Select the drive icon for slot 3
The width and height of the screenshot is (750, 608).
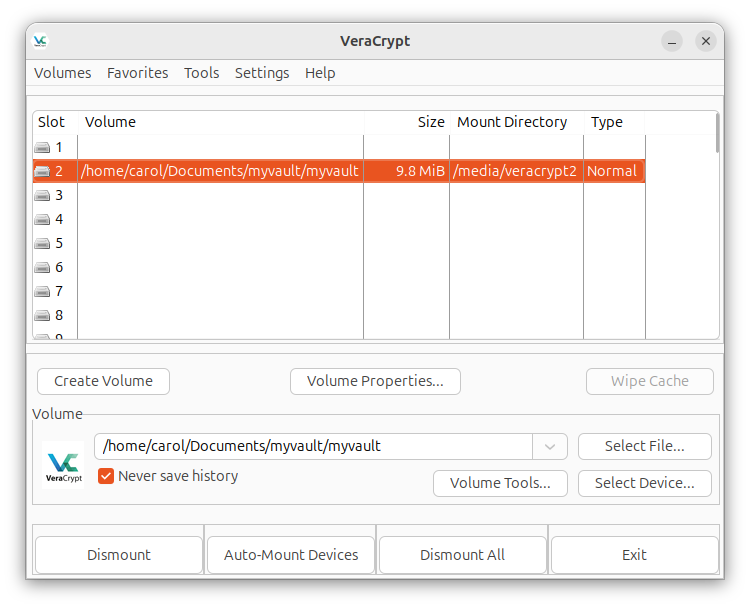pos(42,196)
